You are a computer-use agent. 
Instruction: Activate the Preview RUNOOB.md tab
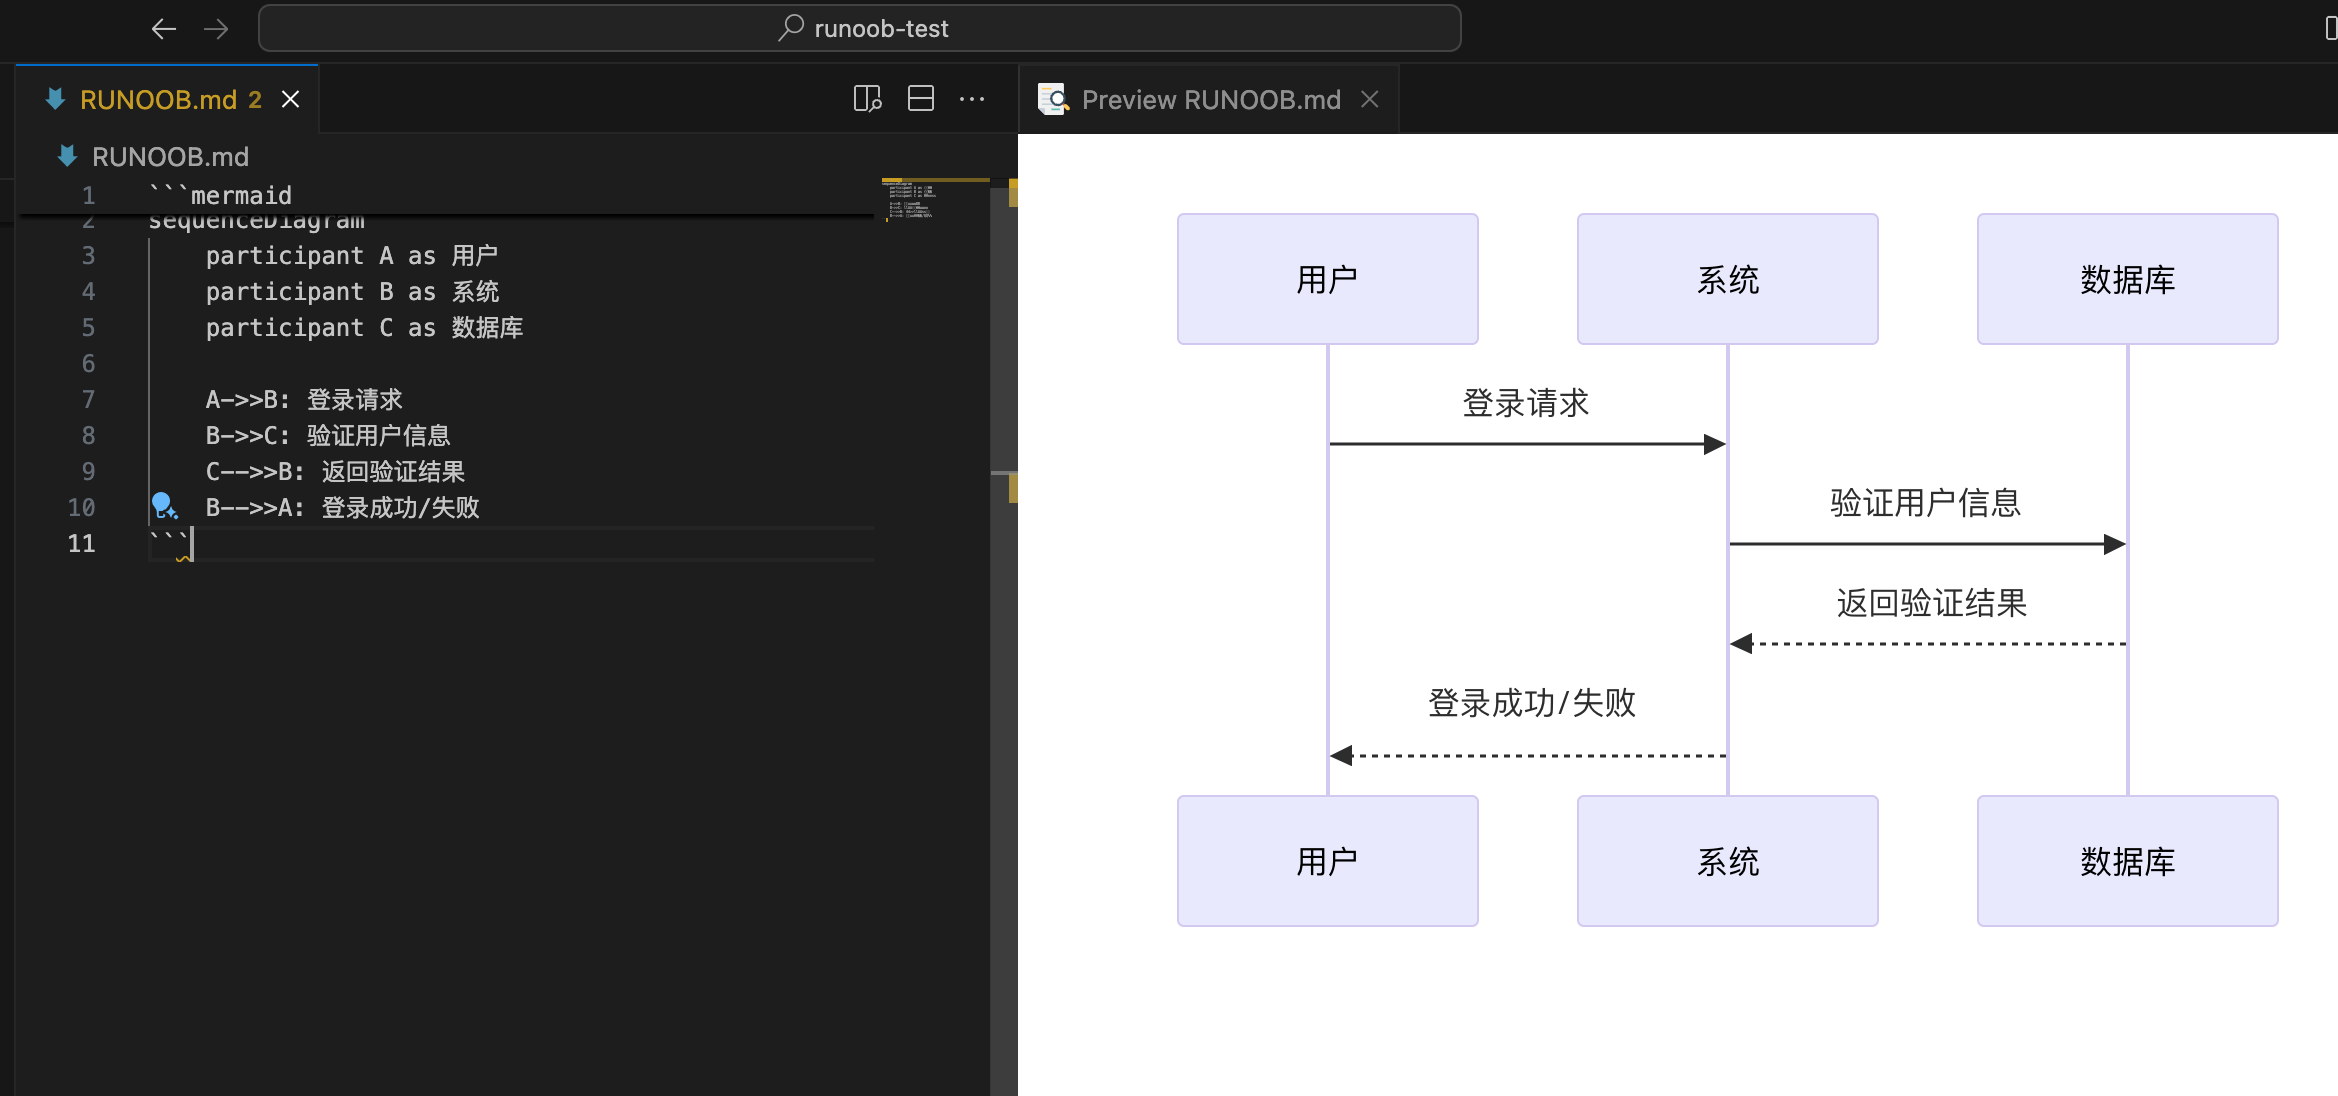[1210, 99]
